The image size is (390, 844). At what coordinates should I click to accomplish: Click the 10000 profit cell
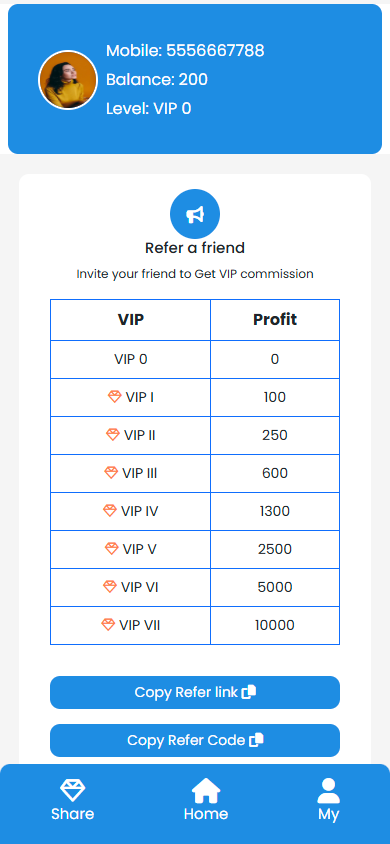tap(275, 625)
